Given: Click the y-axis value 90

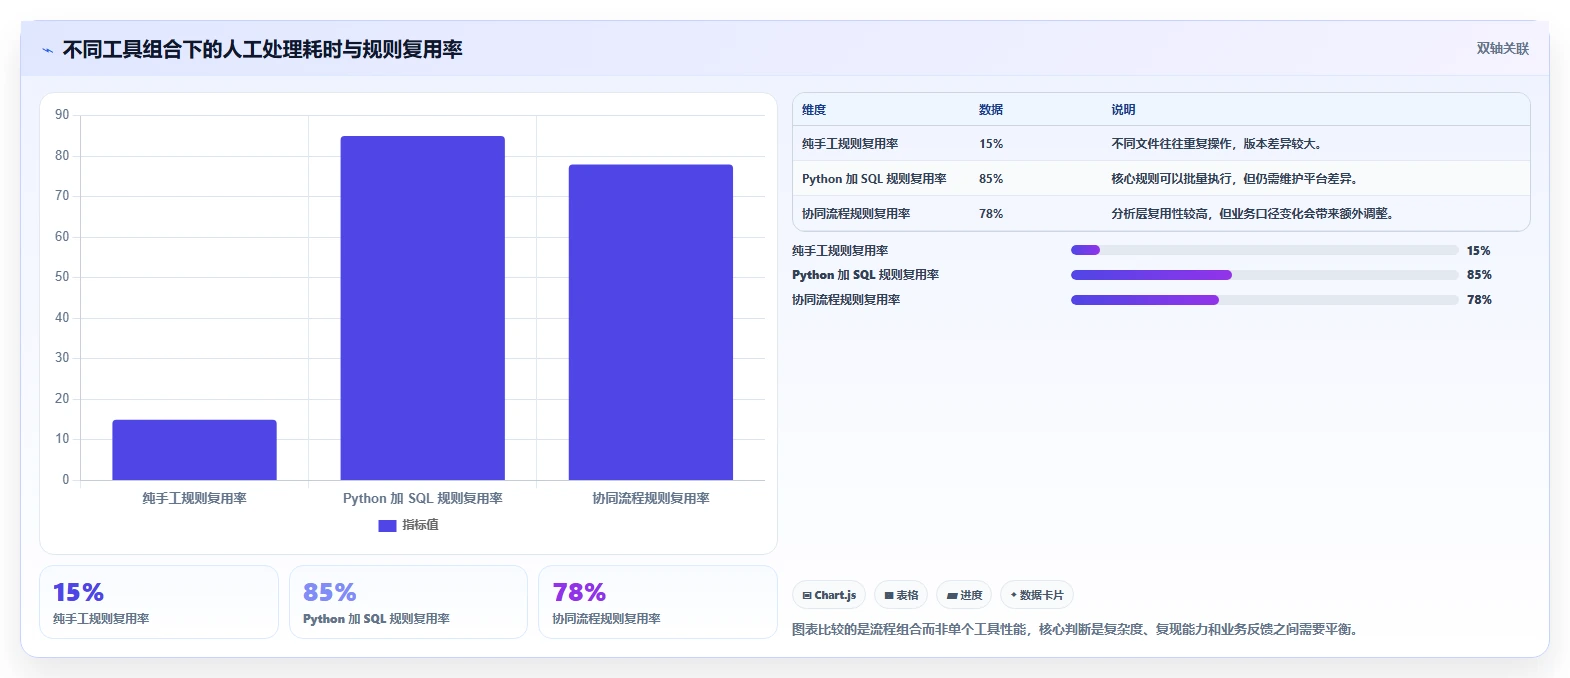Looking at the screenshot, I should pos(62,115).
